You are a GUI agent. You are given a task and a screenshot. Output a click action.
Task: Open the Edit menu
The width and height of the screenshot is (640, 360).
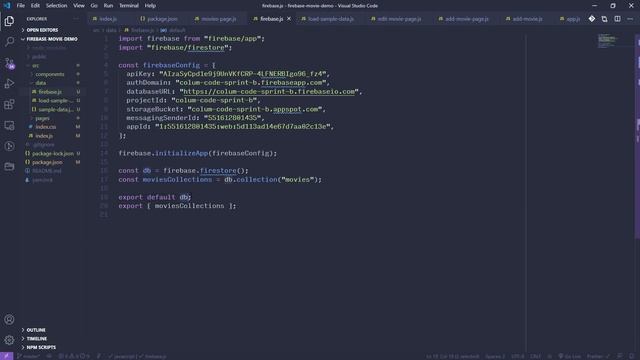click(35, 6)
